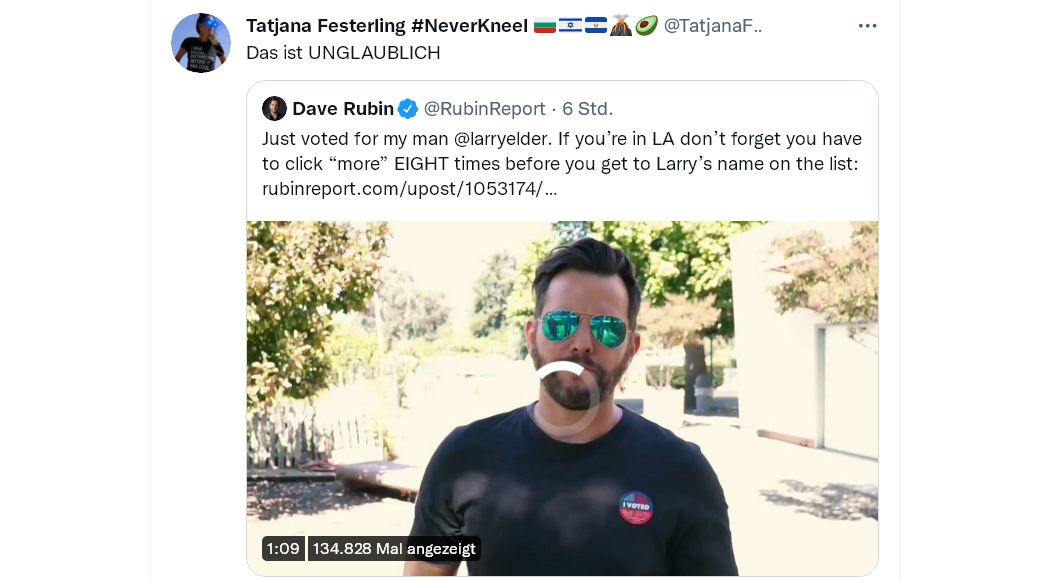This screenshot has width=1050, height=582.
Task: Open the @RubinReport handle
Action: [x=485, y=108]
